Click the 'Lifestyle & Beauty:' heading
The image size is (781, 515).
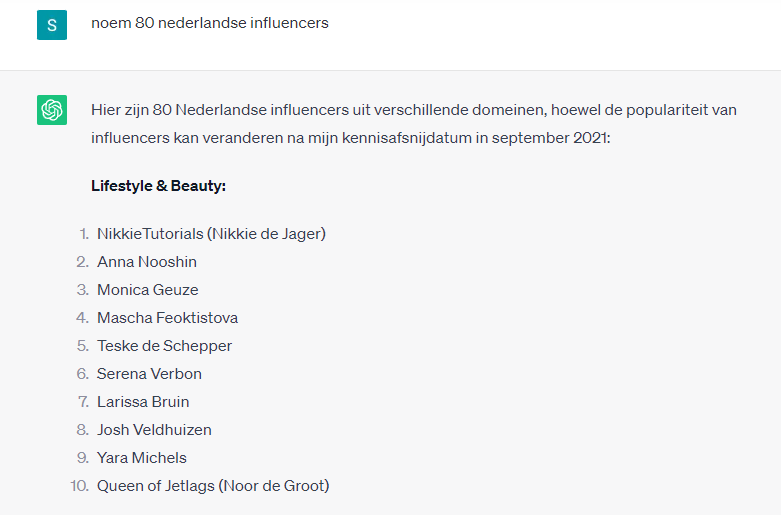(x=158, y=186)
